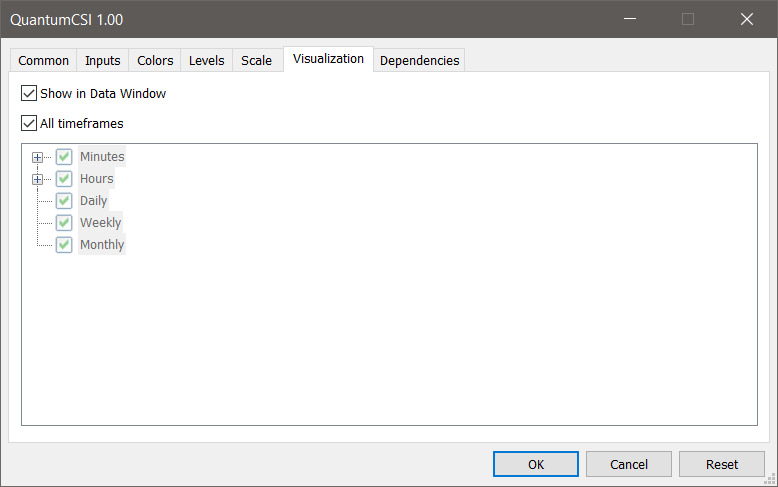778x487 pixels.
Task: Toggle the Monthly timeframe checkbox
Action: click(64, 245)
